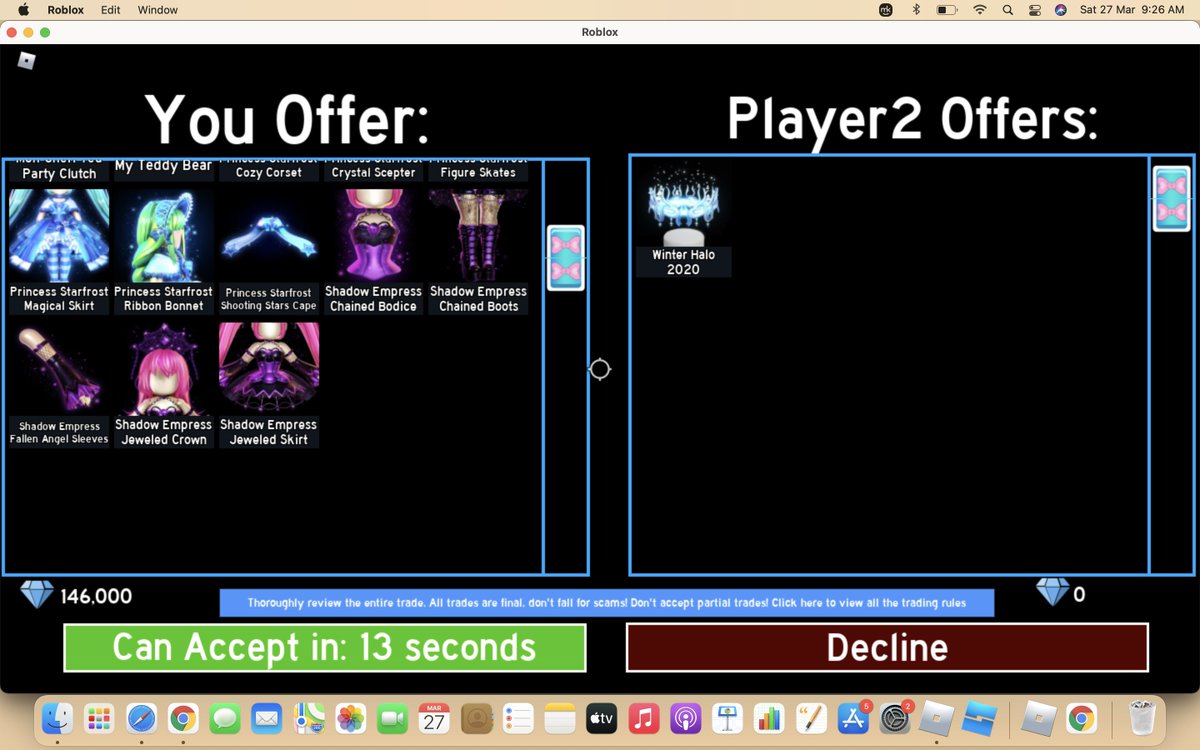This screenshot has width=1200, height=750.
Task: Open Photos from the Dock
Action: point(351,718)
